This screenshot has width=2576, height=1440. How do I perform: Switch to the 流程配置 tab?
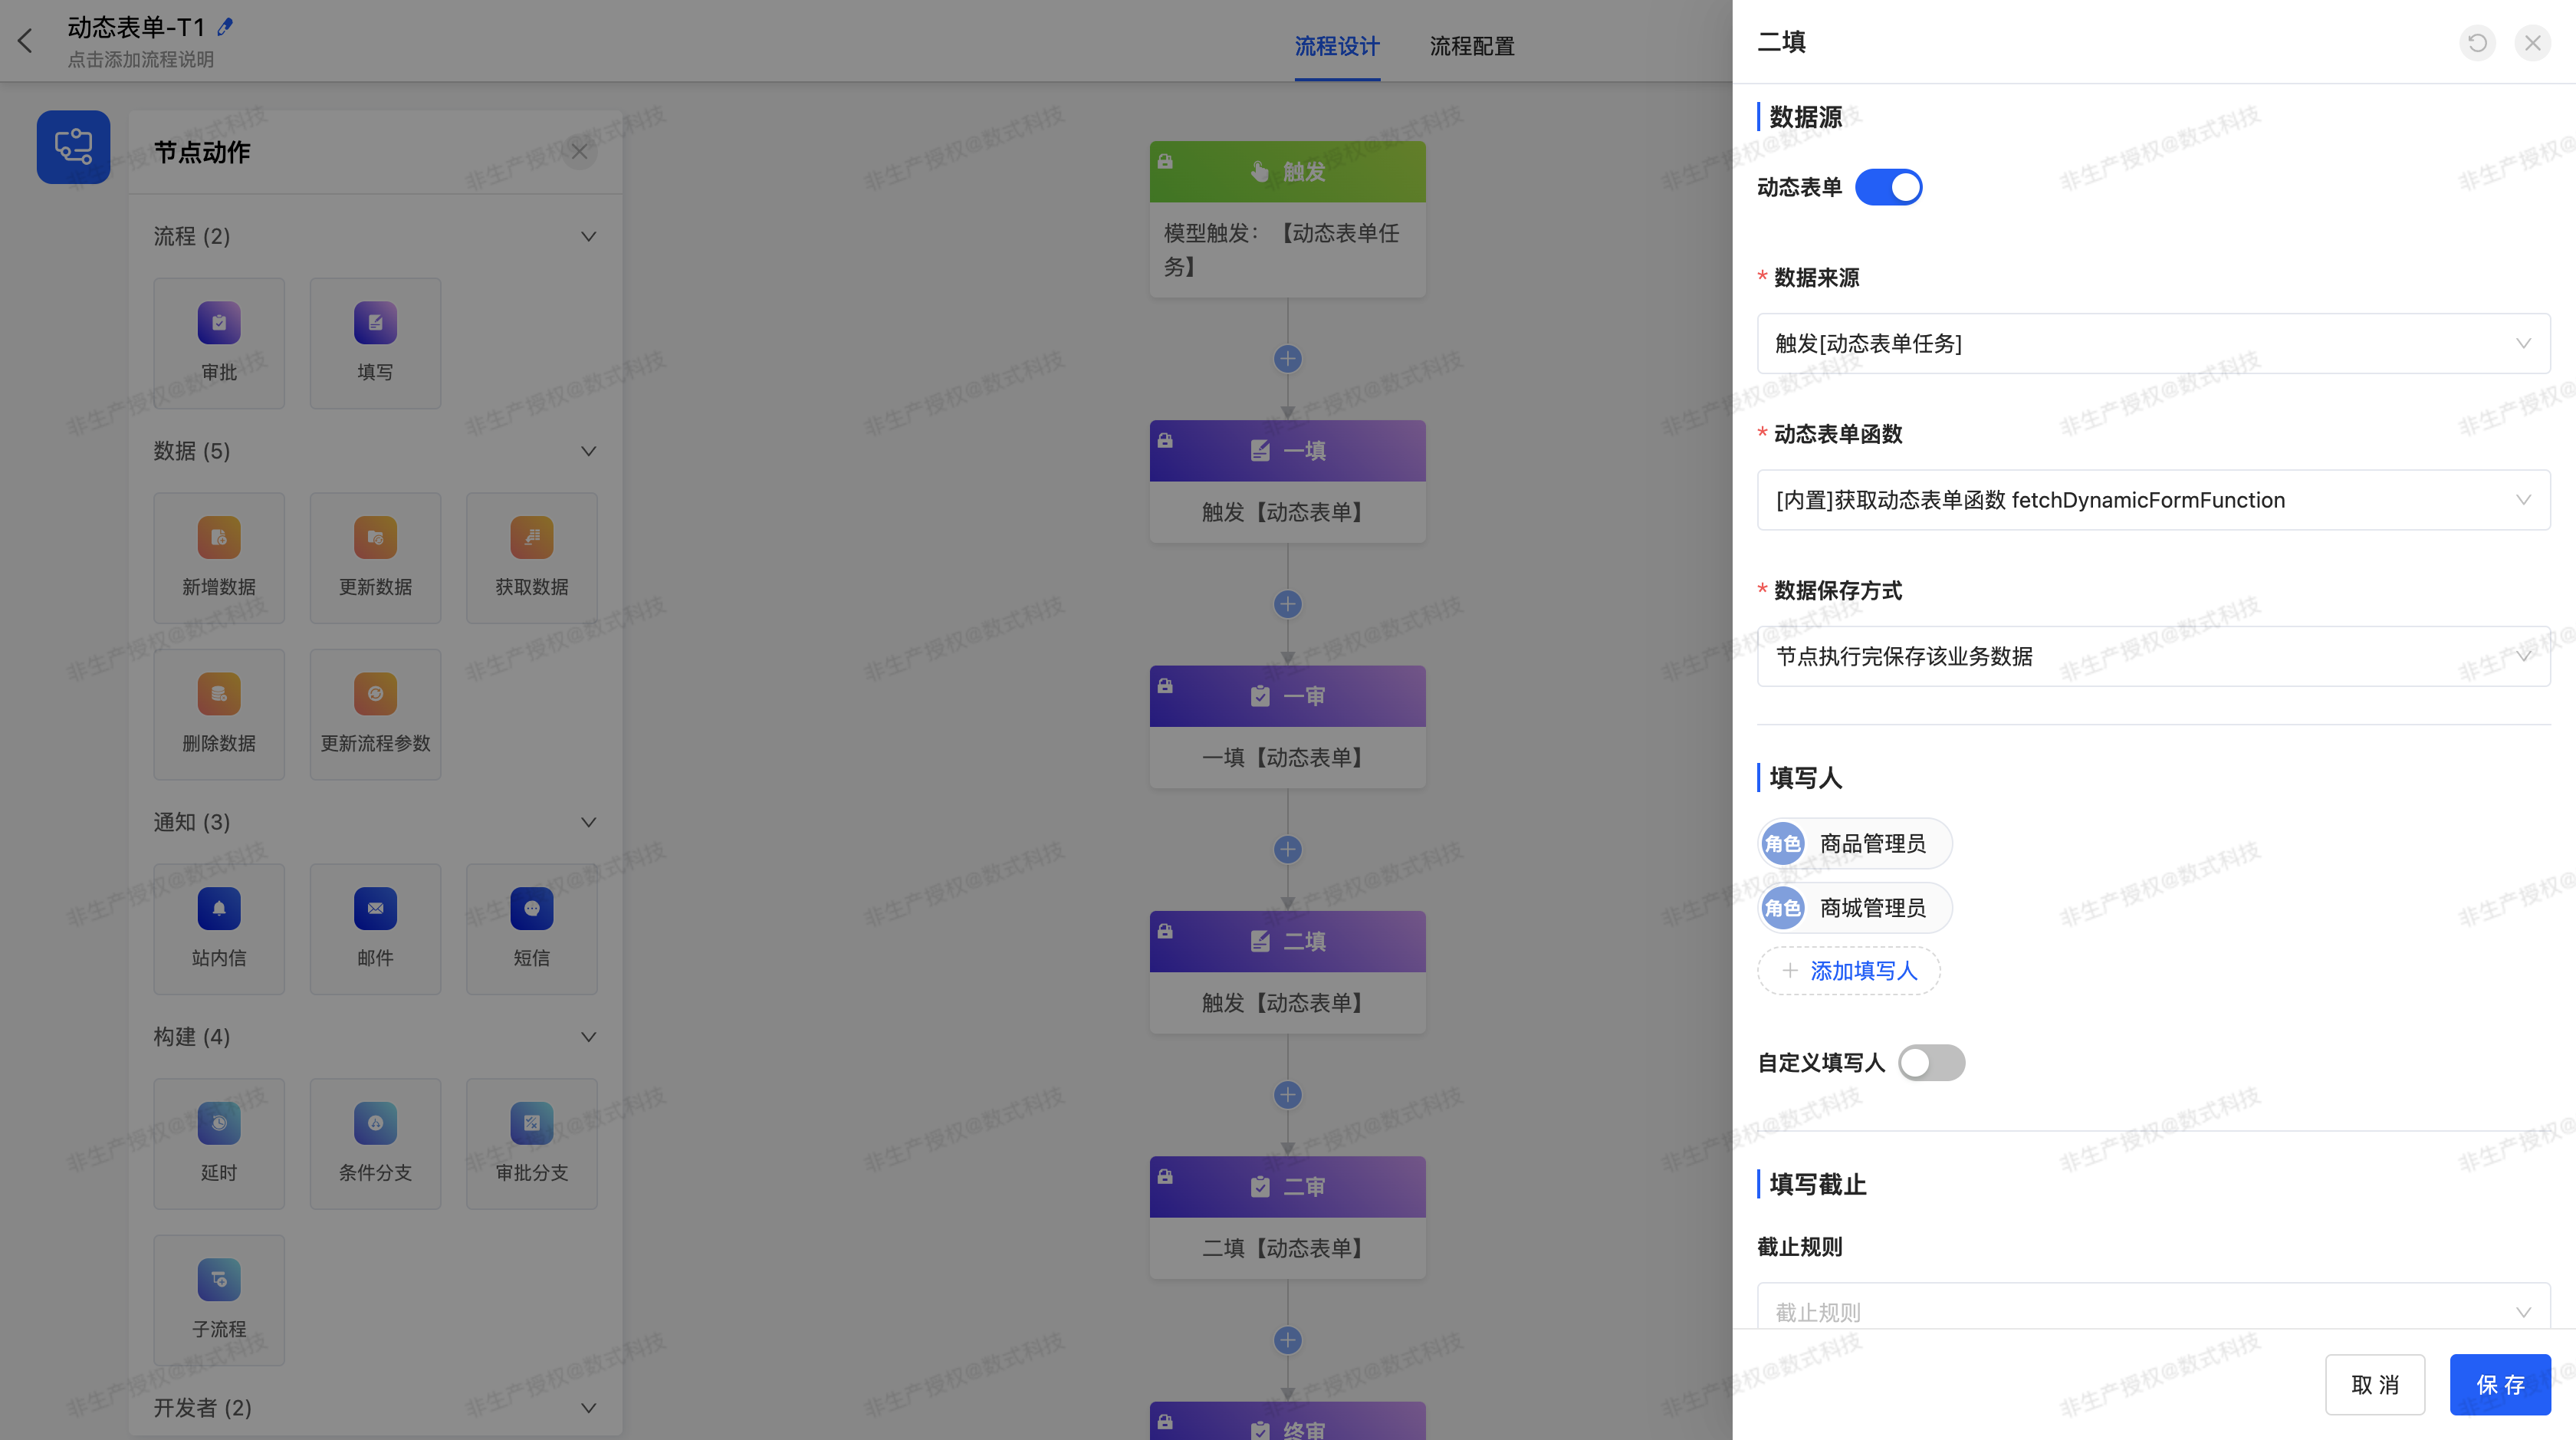coord(1470,46)
